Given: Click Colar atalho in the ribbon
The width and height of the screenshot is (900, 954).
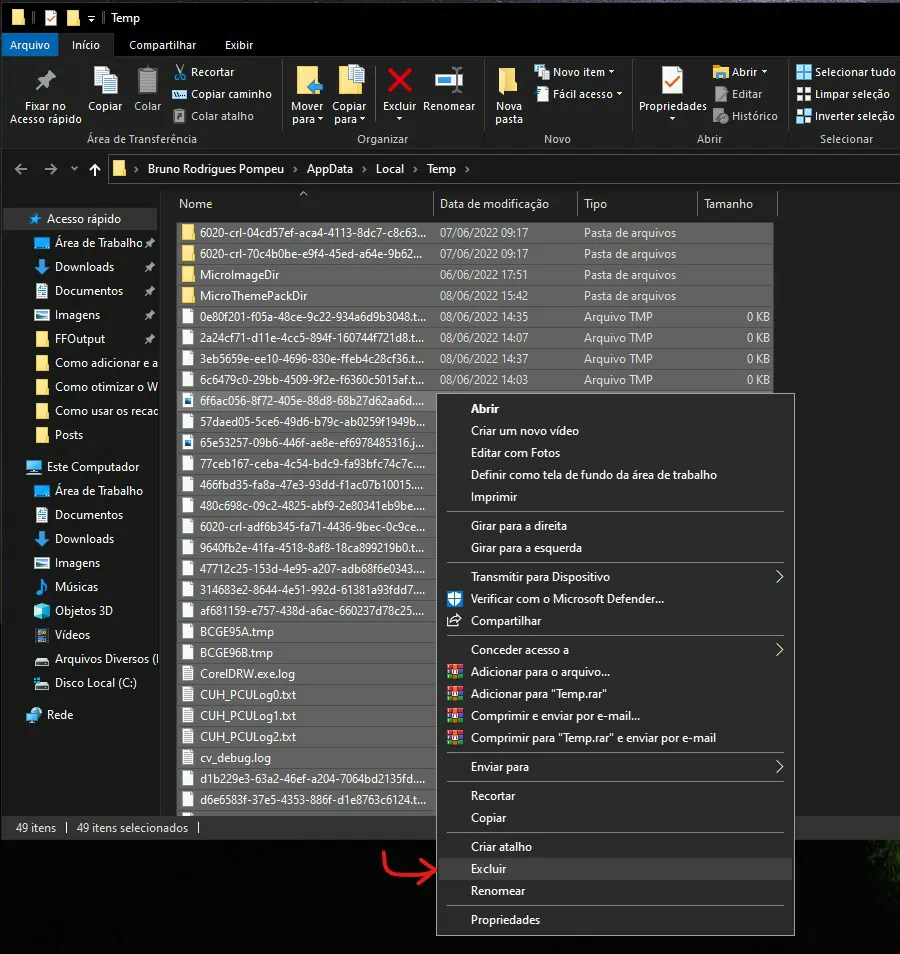Looking at the screenshot, I should pyautogui.click(x=214, y=116).
